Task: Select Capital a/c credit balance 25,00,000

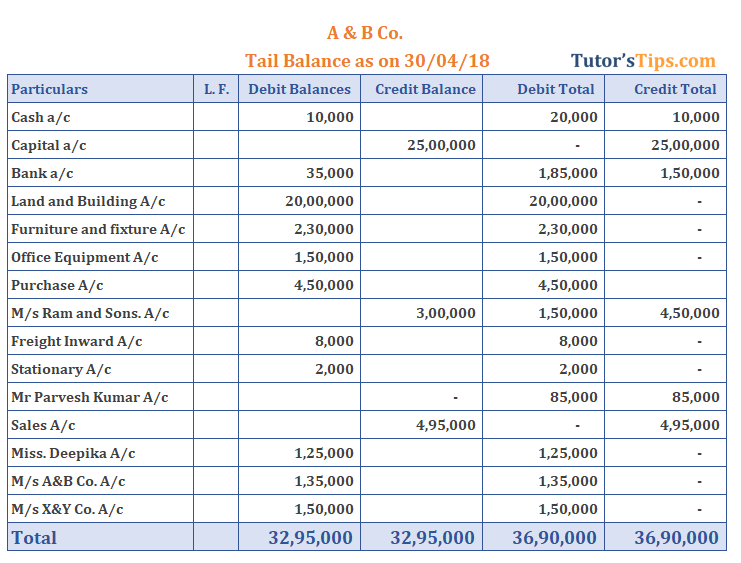Action: click(x=441, y=145)
